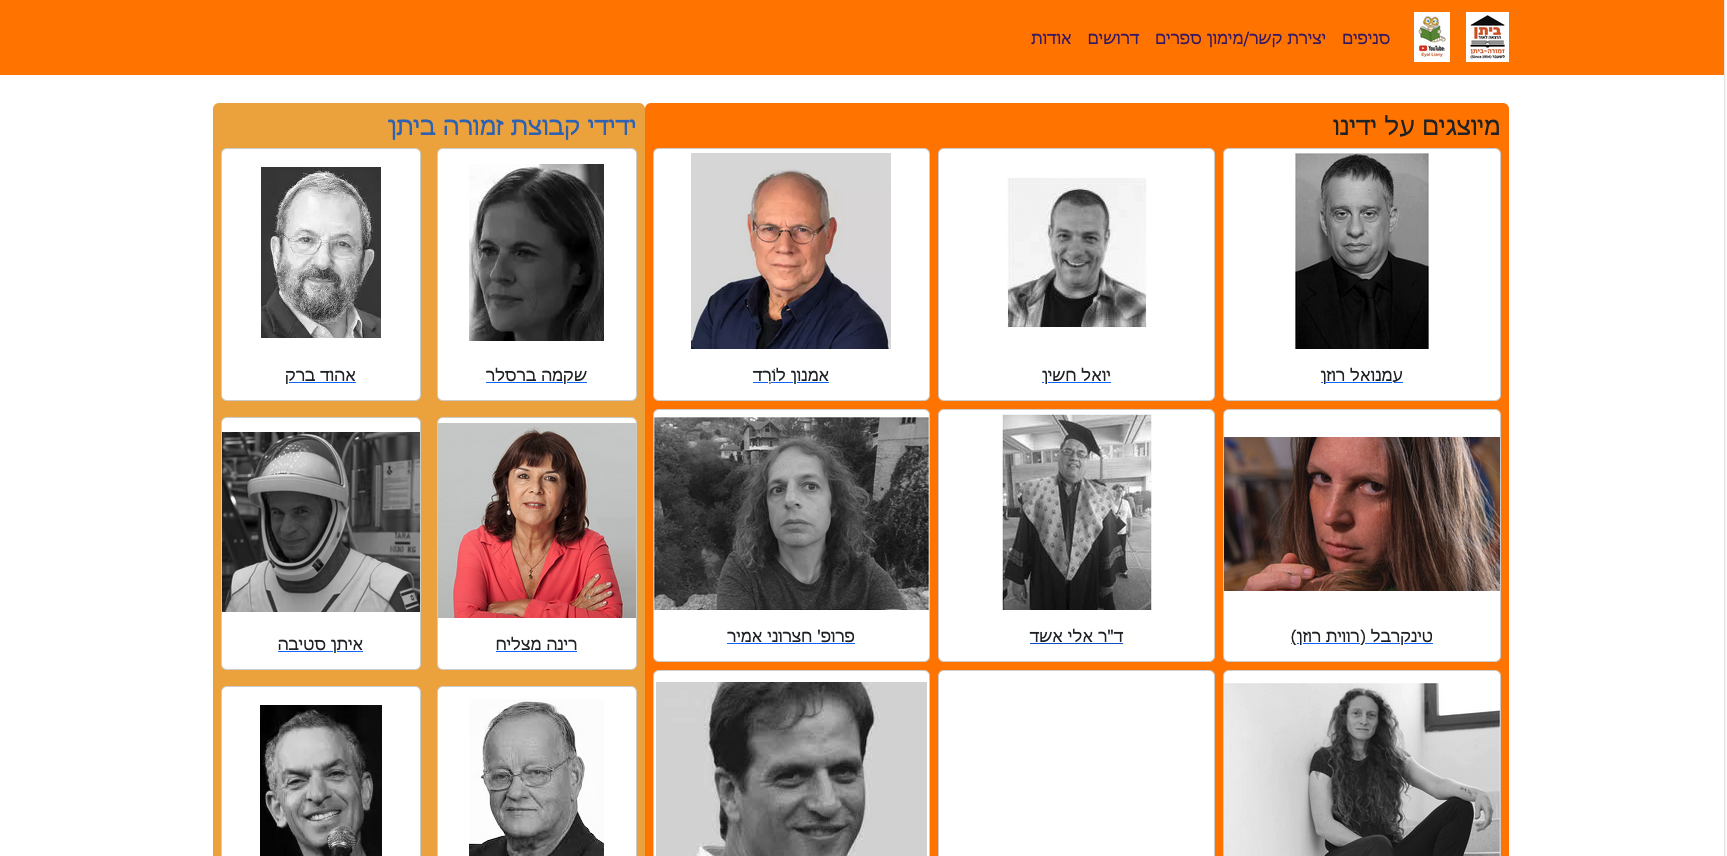Click the graduation gown photo thumbnail

1077,512
